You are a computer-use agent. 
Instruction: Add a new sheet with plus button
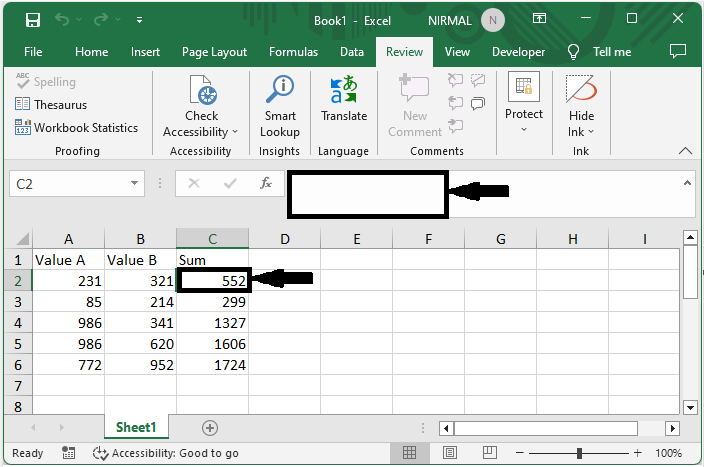click(210, 427)
